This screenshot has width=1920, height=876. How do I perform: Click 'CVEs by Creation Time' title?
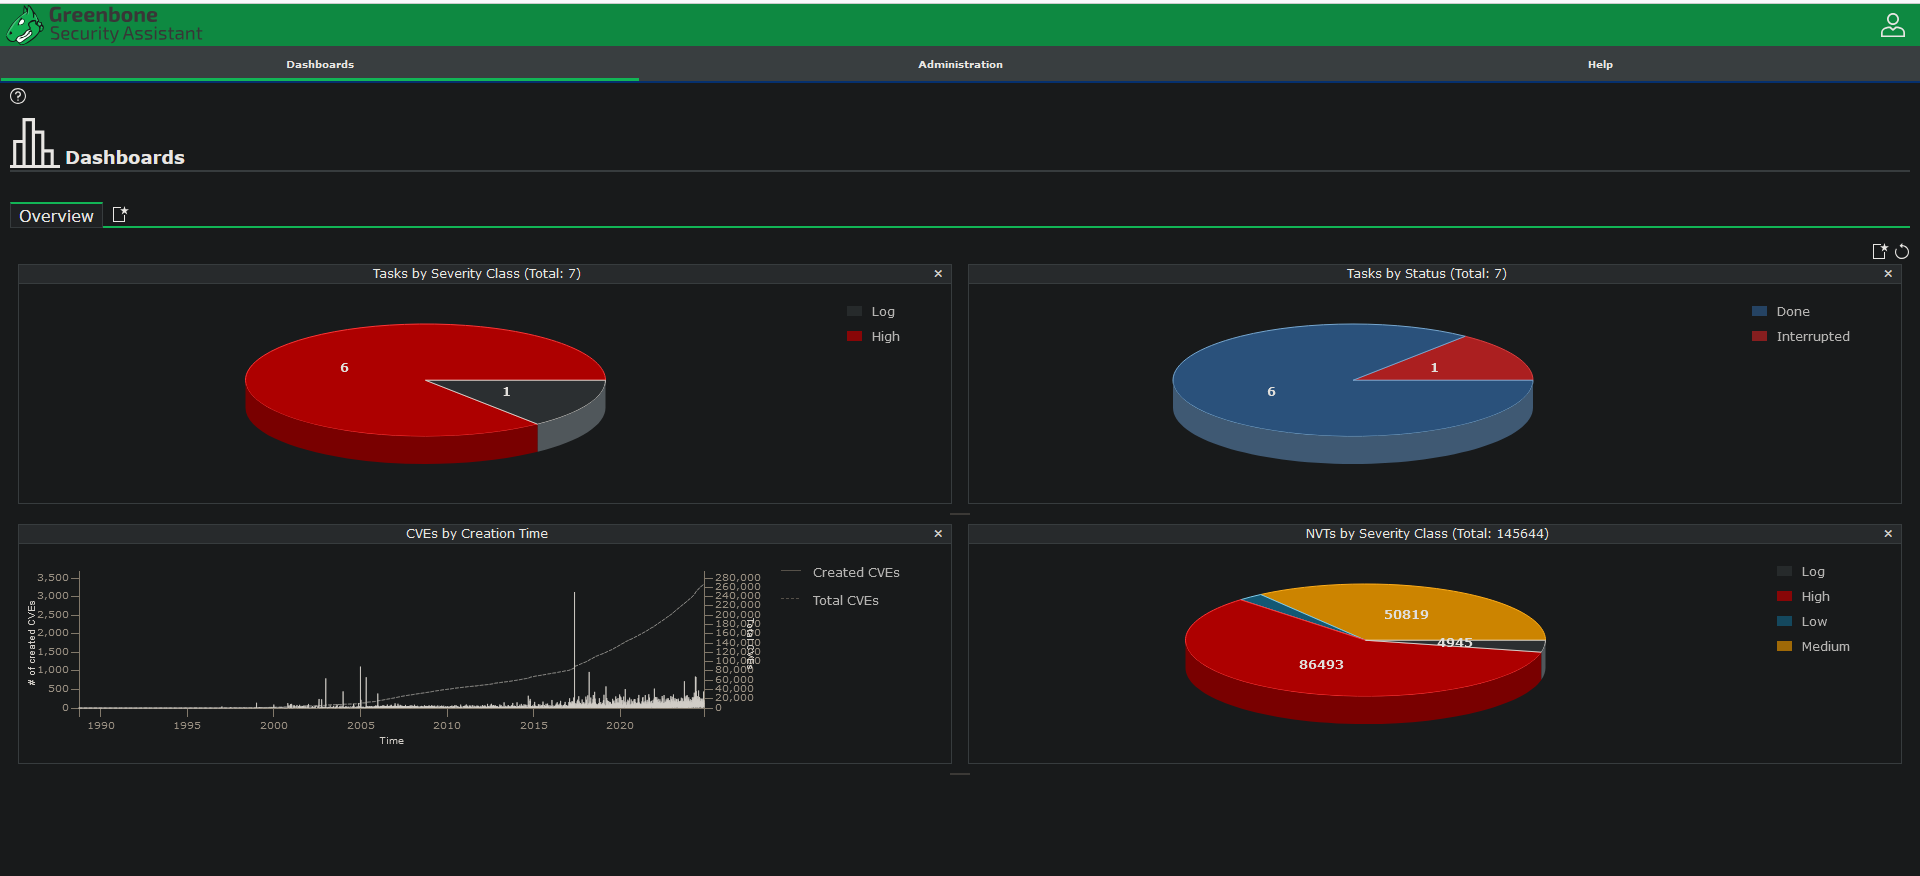(477, 534)
